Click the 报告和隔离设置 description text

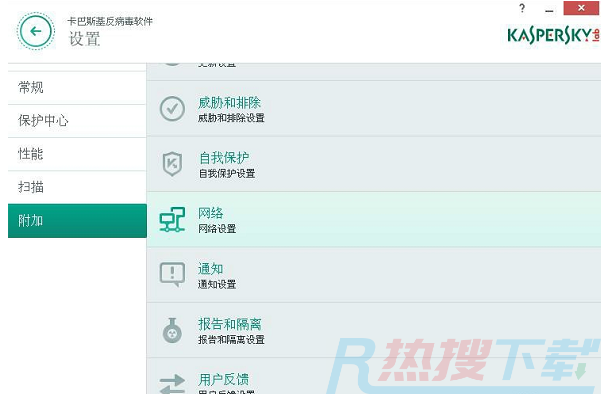[x=231, y=340]
